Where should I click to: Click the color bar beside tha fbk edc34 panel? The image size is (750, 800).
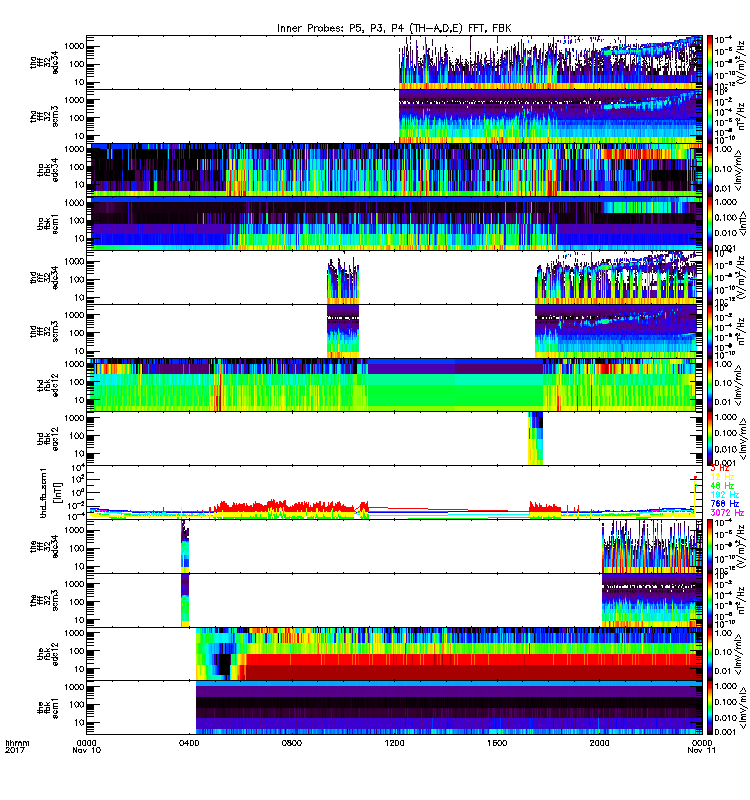[709, 170]
